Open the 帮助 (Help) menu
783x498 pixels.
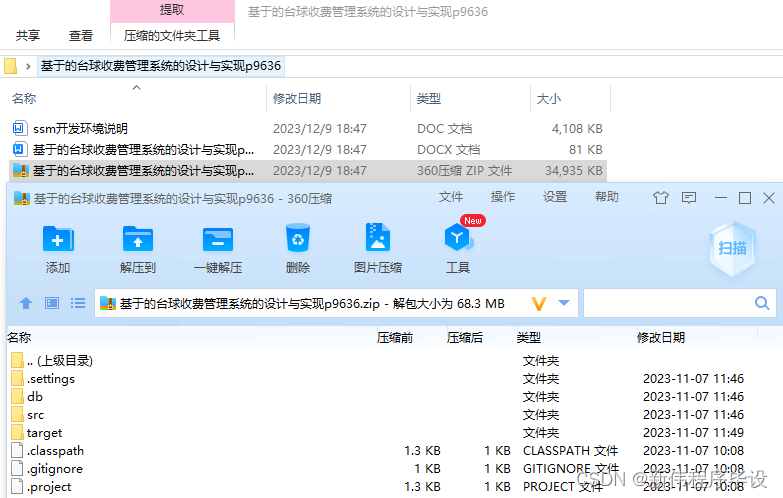607,197
